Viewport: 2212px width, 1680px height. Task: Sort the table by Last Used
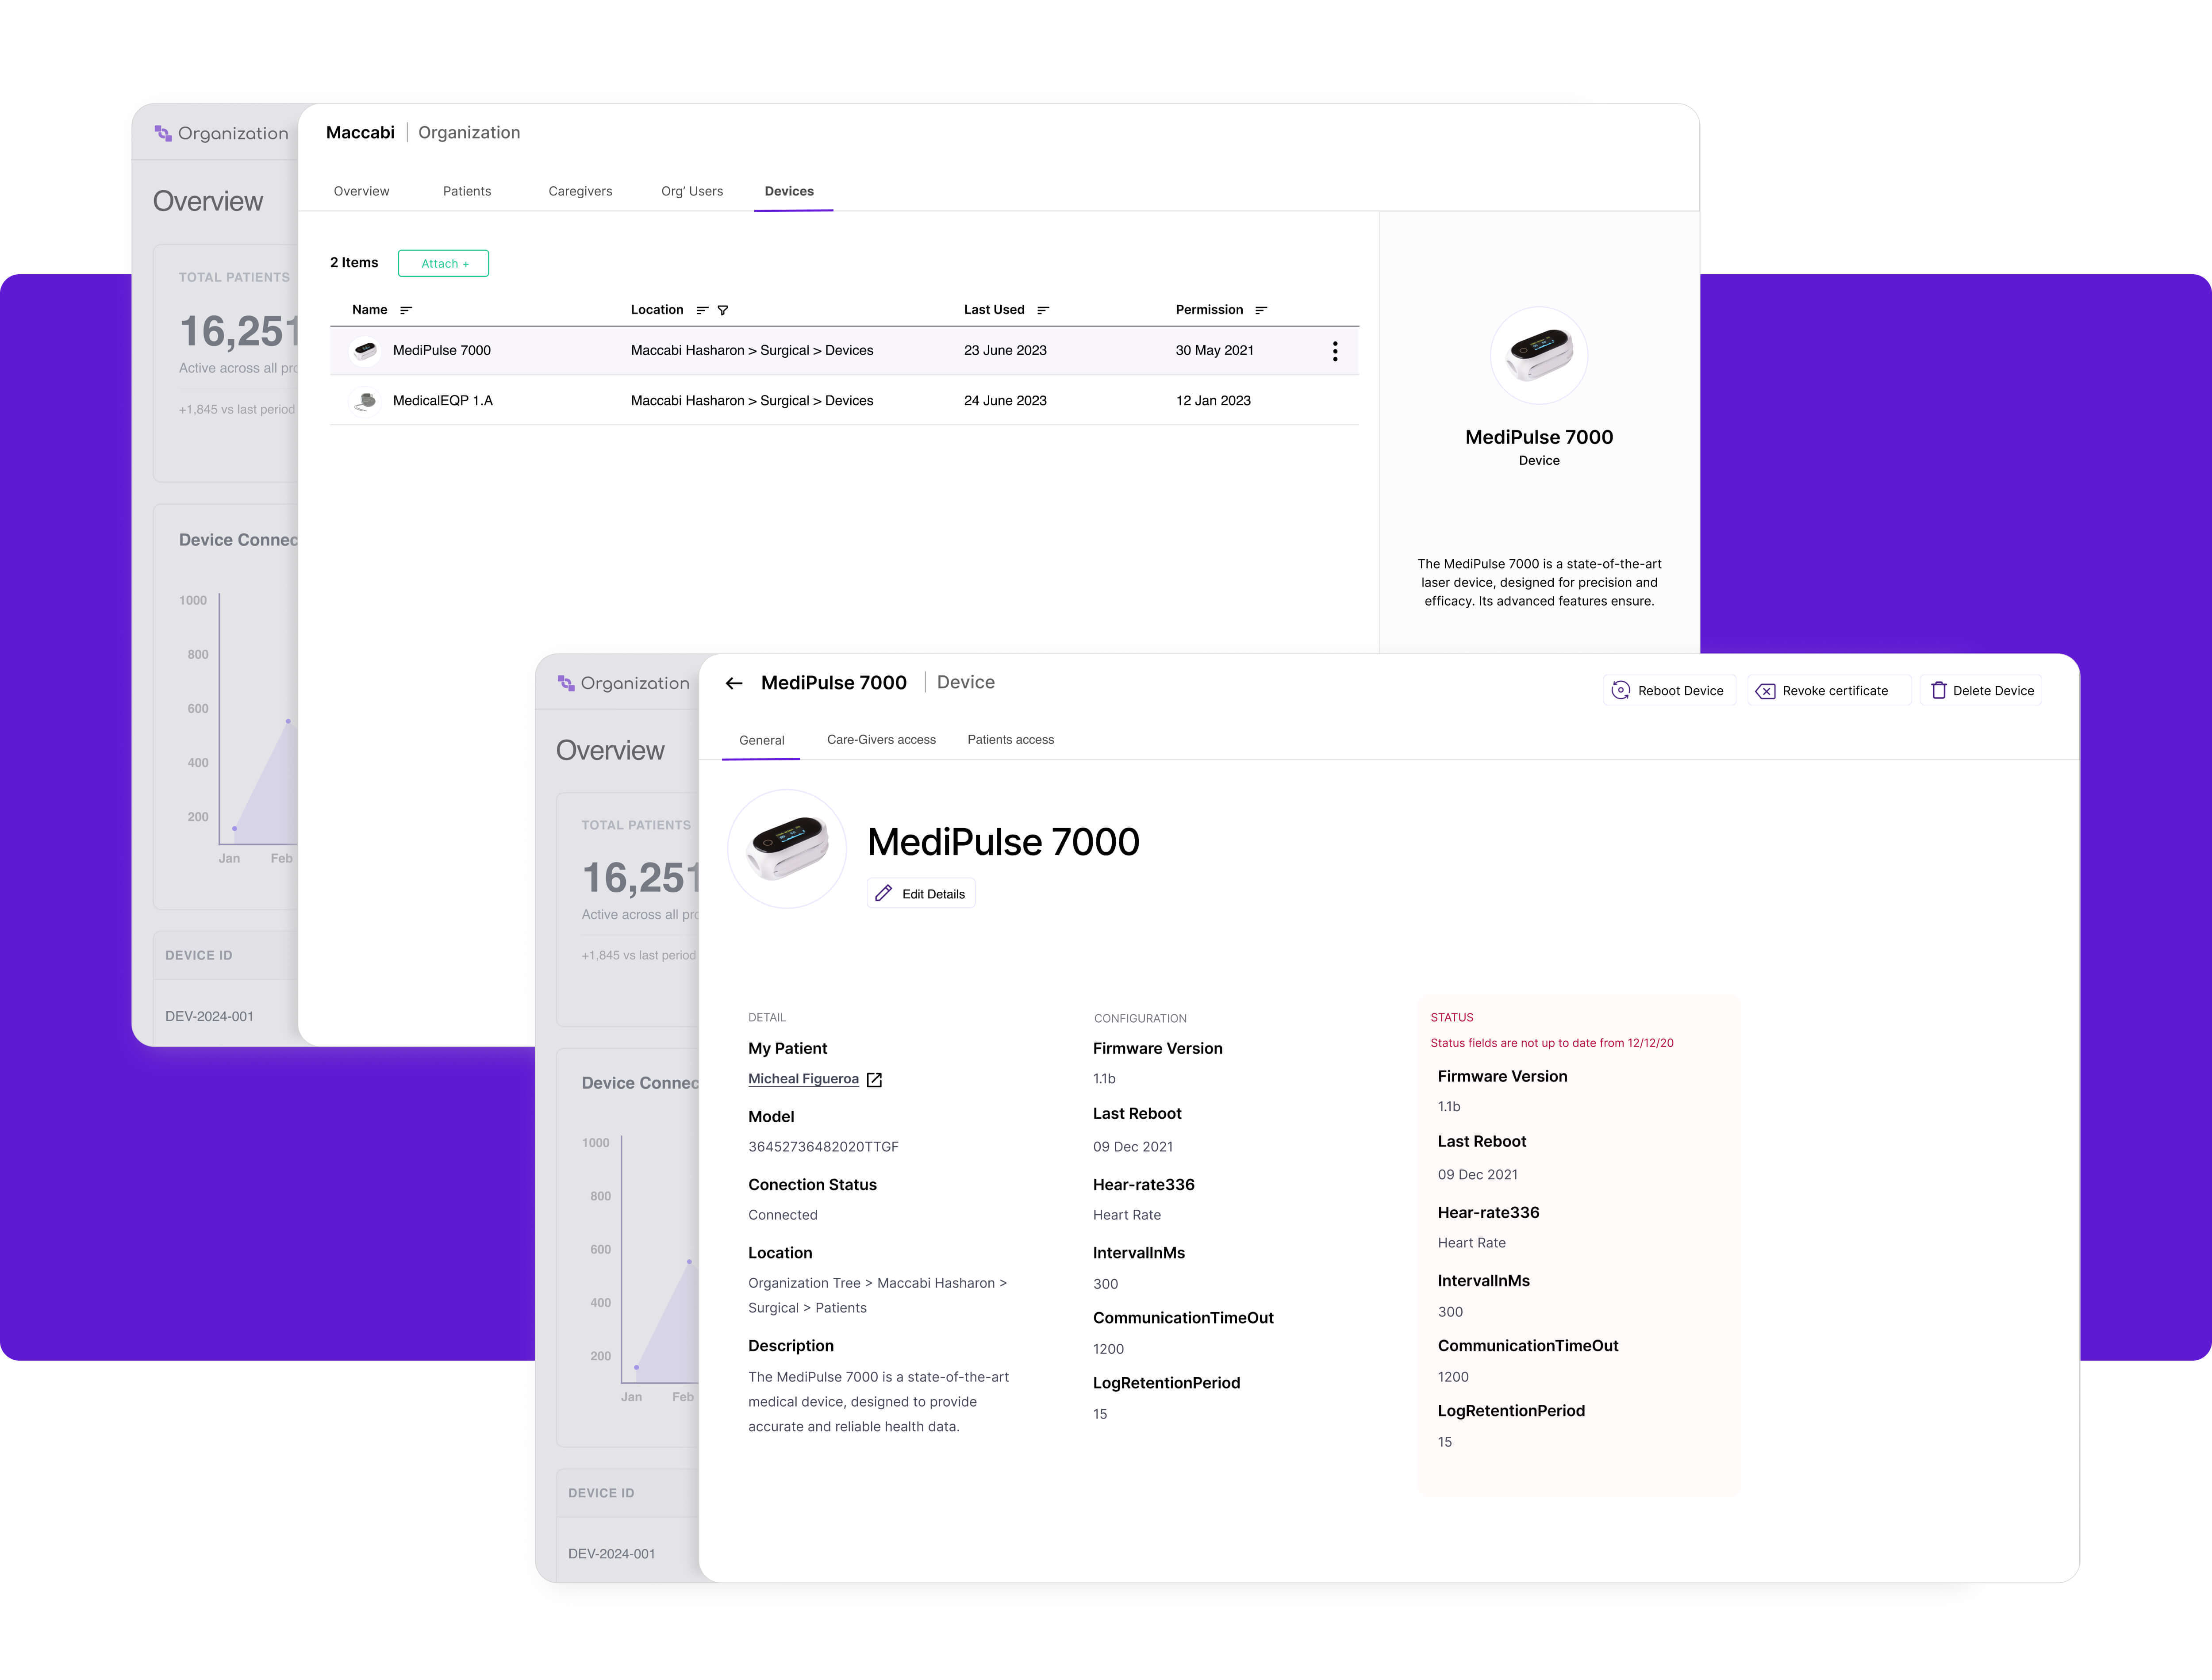point(1043,310)
